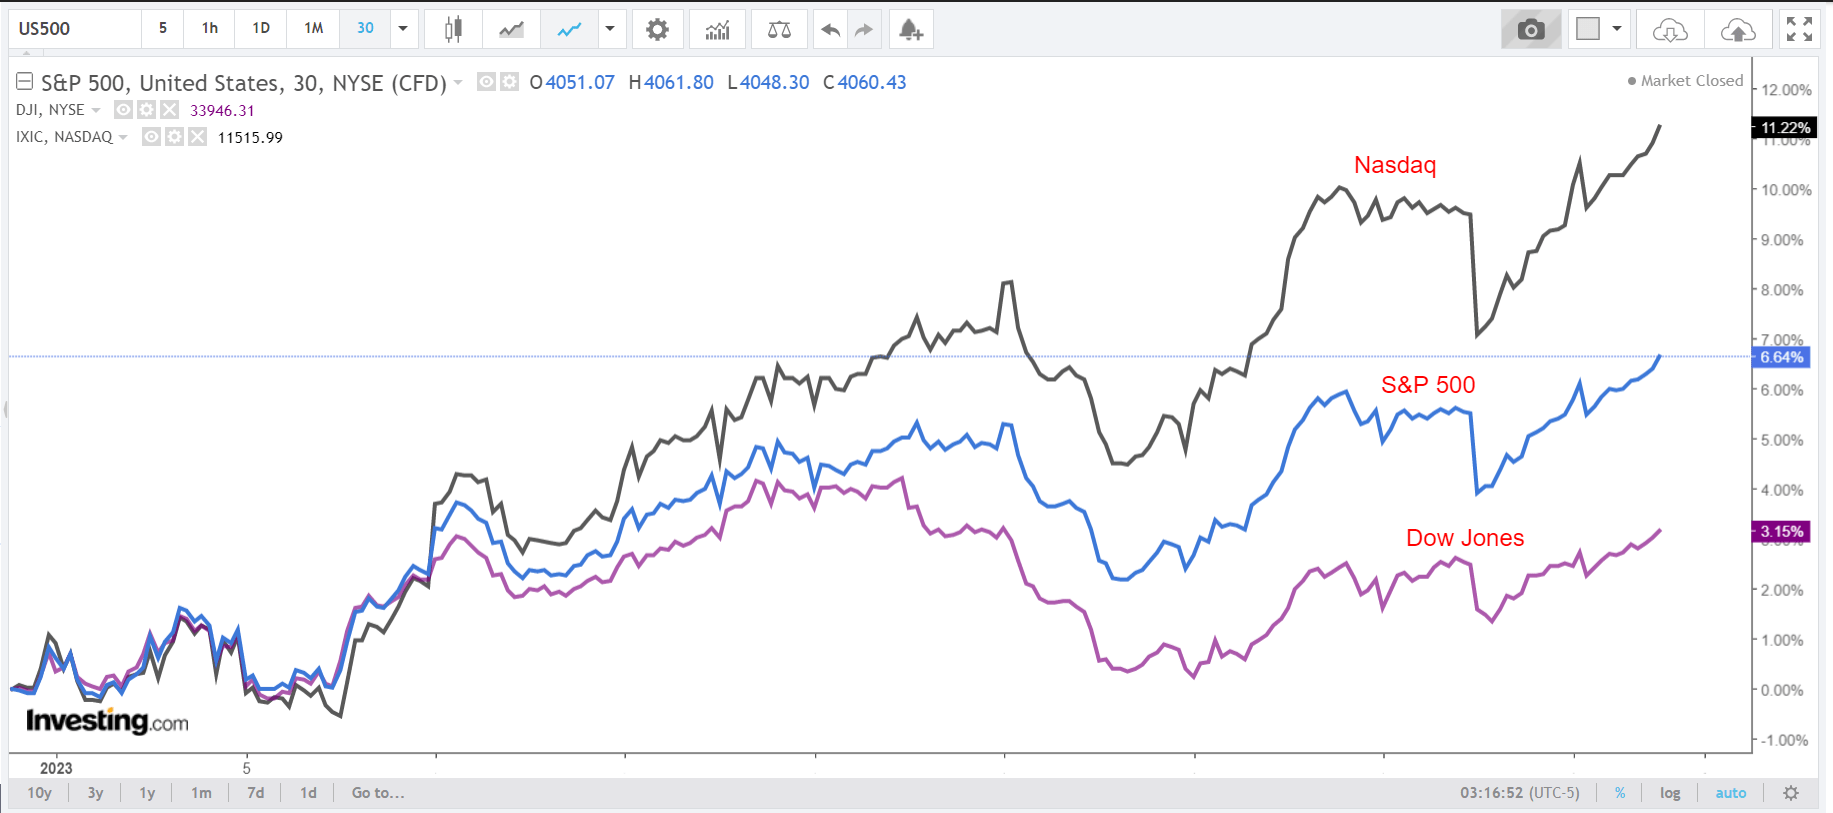Open the Go to... date picker
This screenshot has height=813, width=1833.
(378, 793)
